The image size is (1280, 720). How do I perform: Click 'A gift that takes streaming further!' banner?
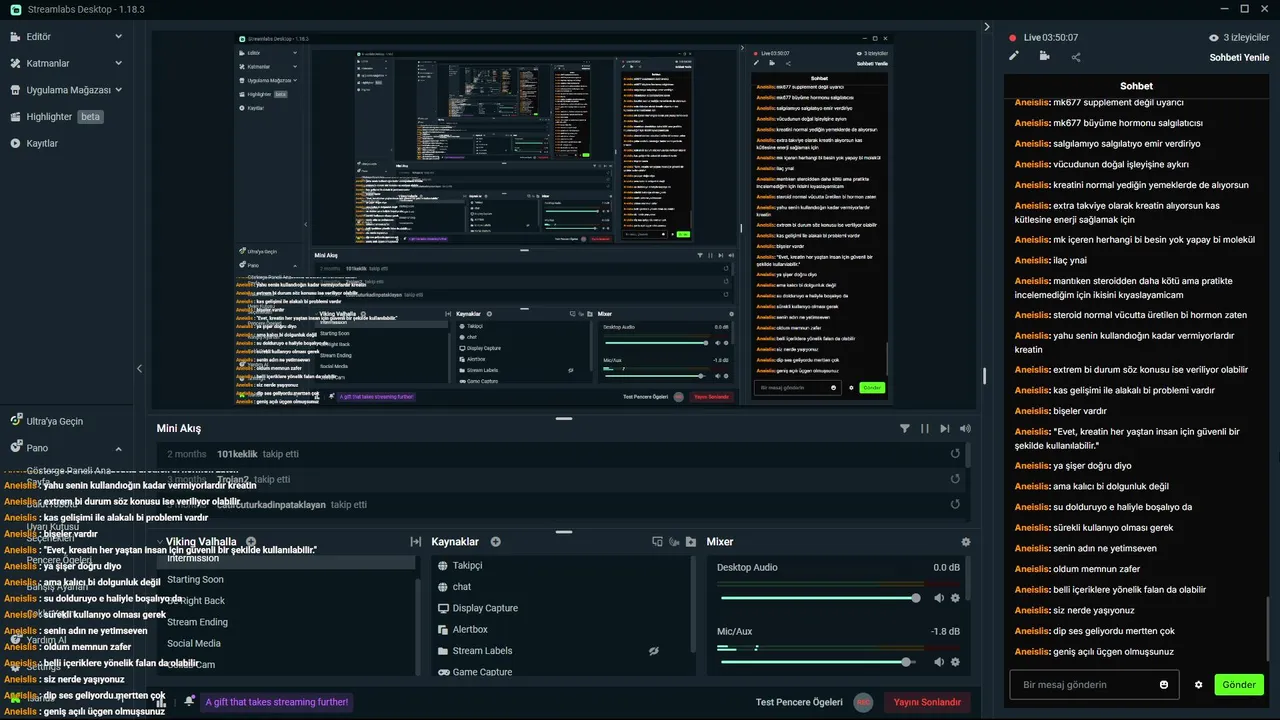pyautogui.click(x=277, y=702)
